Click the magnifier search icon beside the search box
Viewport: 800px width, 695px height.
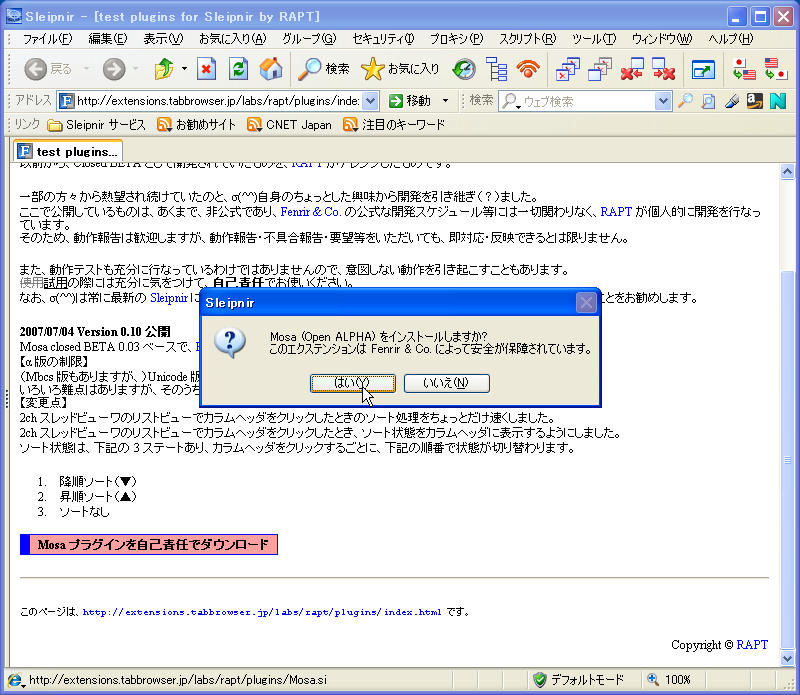685,101
